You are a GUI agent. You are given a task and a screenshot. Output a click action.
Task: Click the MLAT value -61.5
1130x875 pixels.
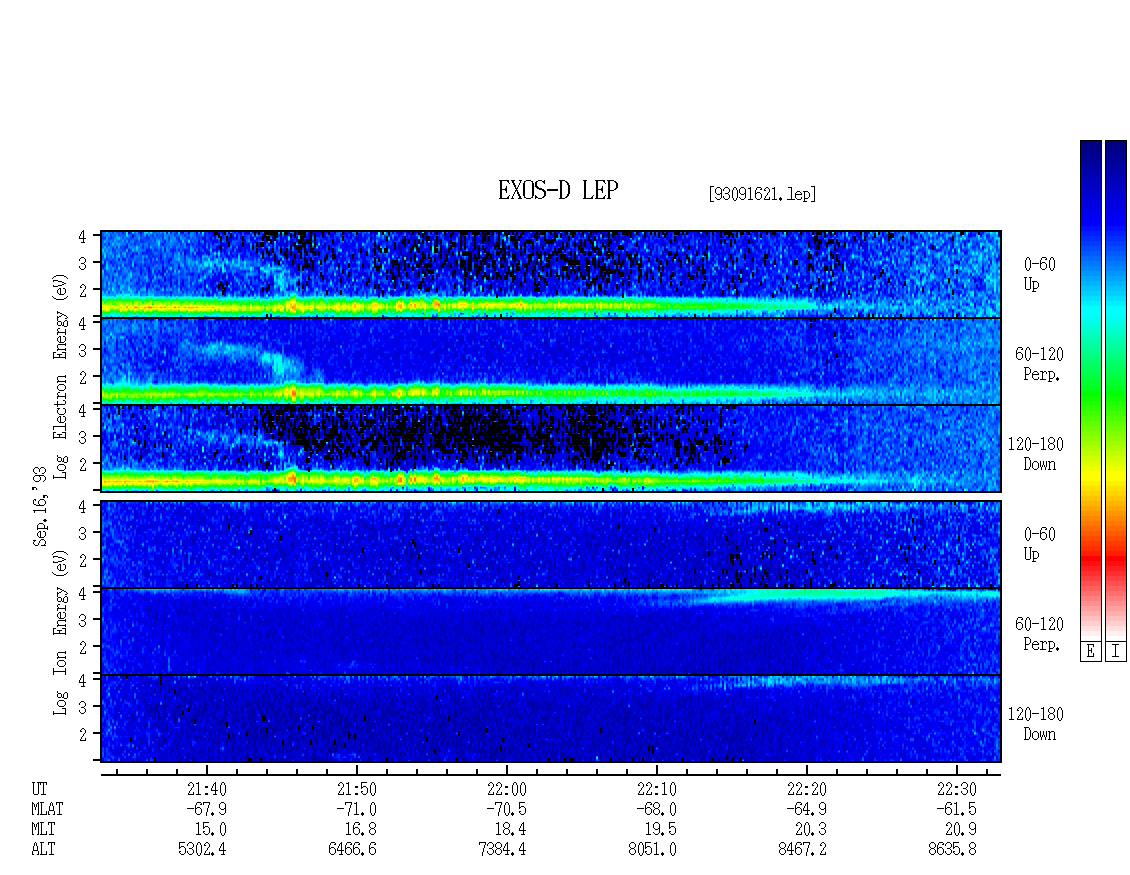956,809
